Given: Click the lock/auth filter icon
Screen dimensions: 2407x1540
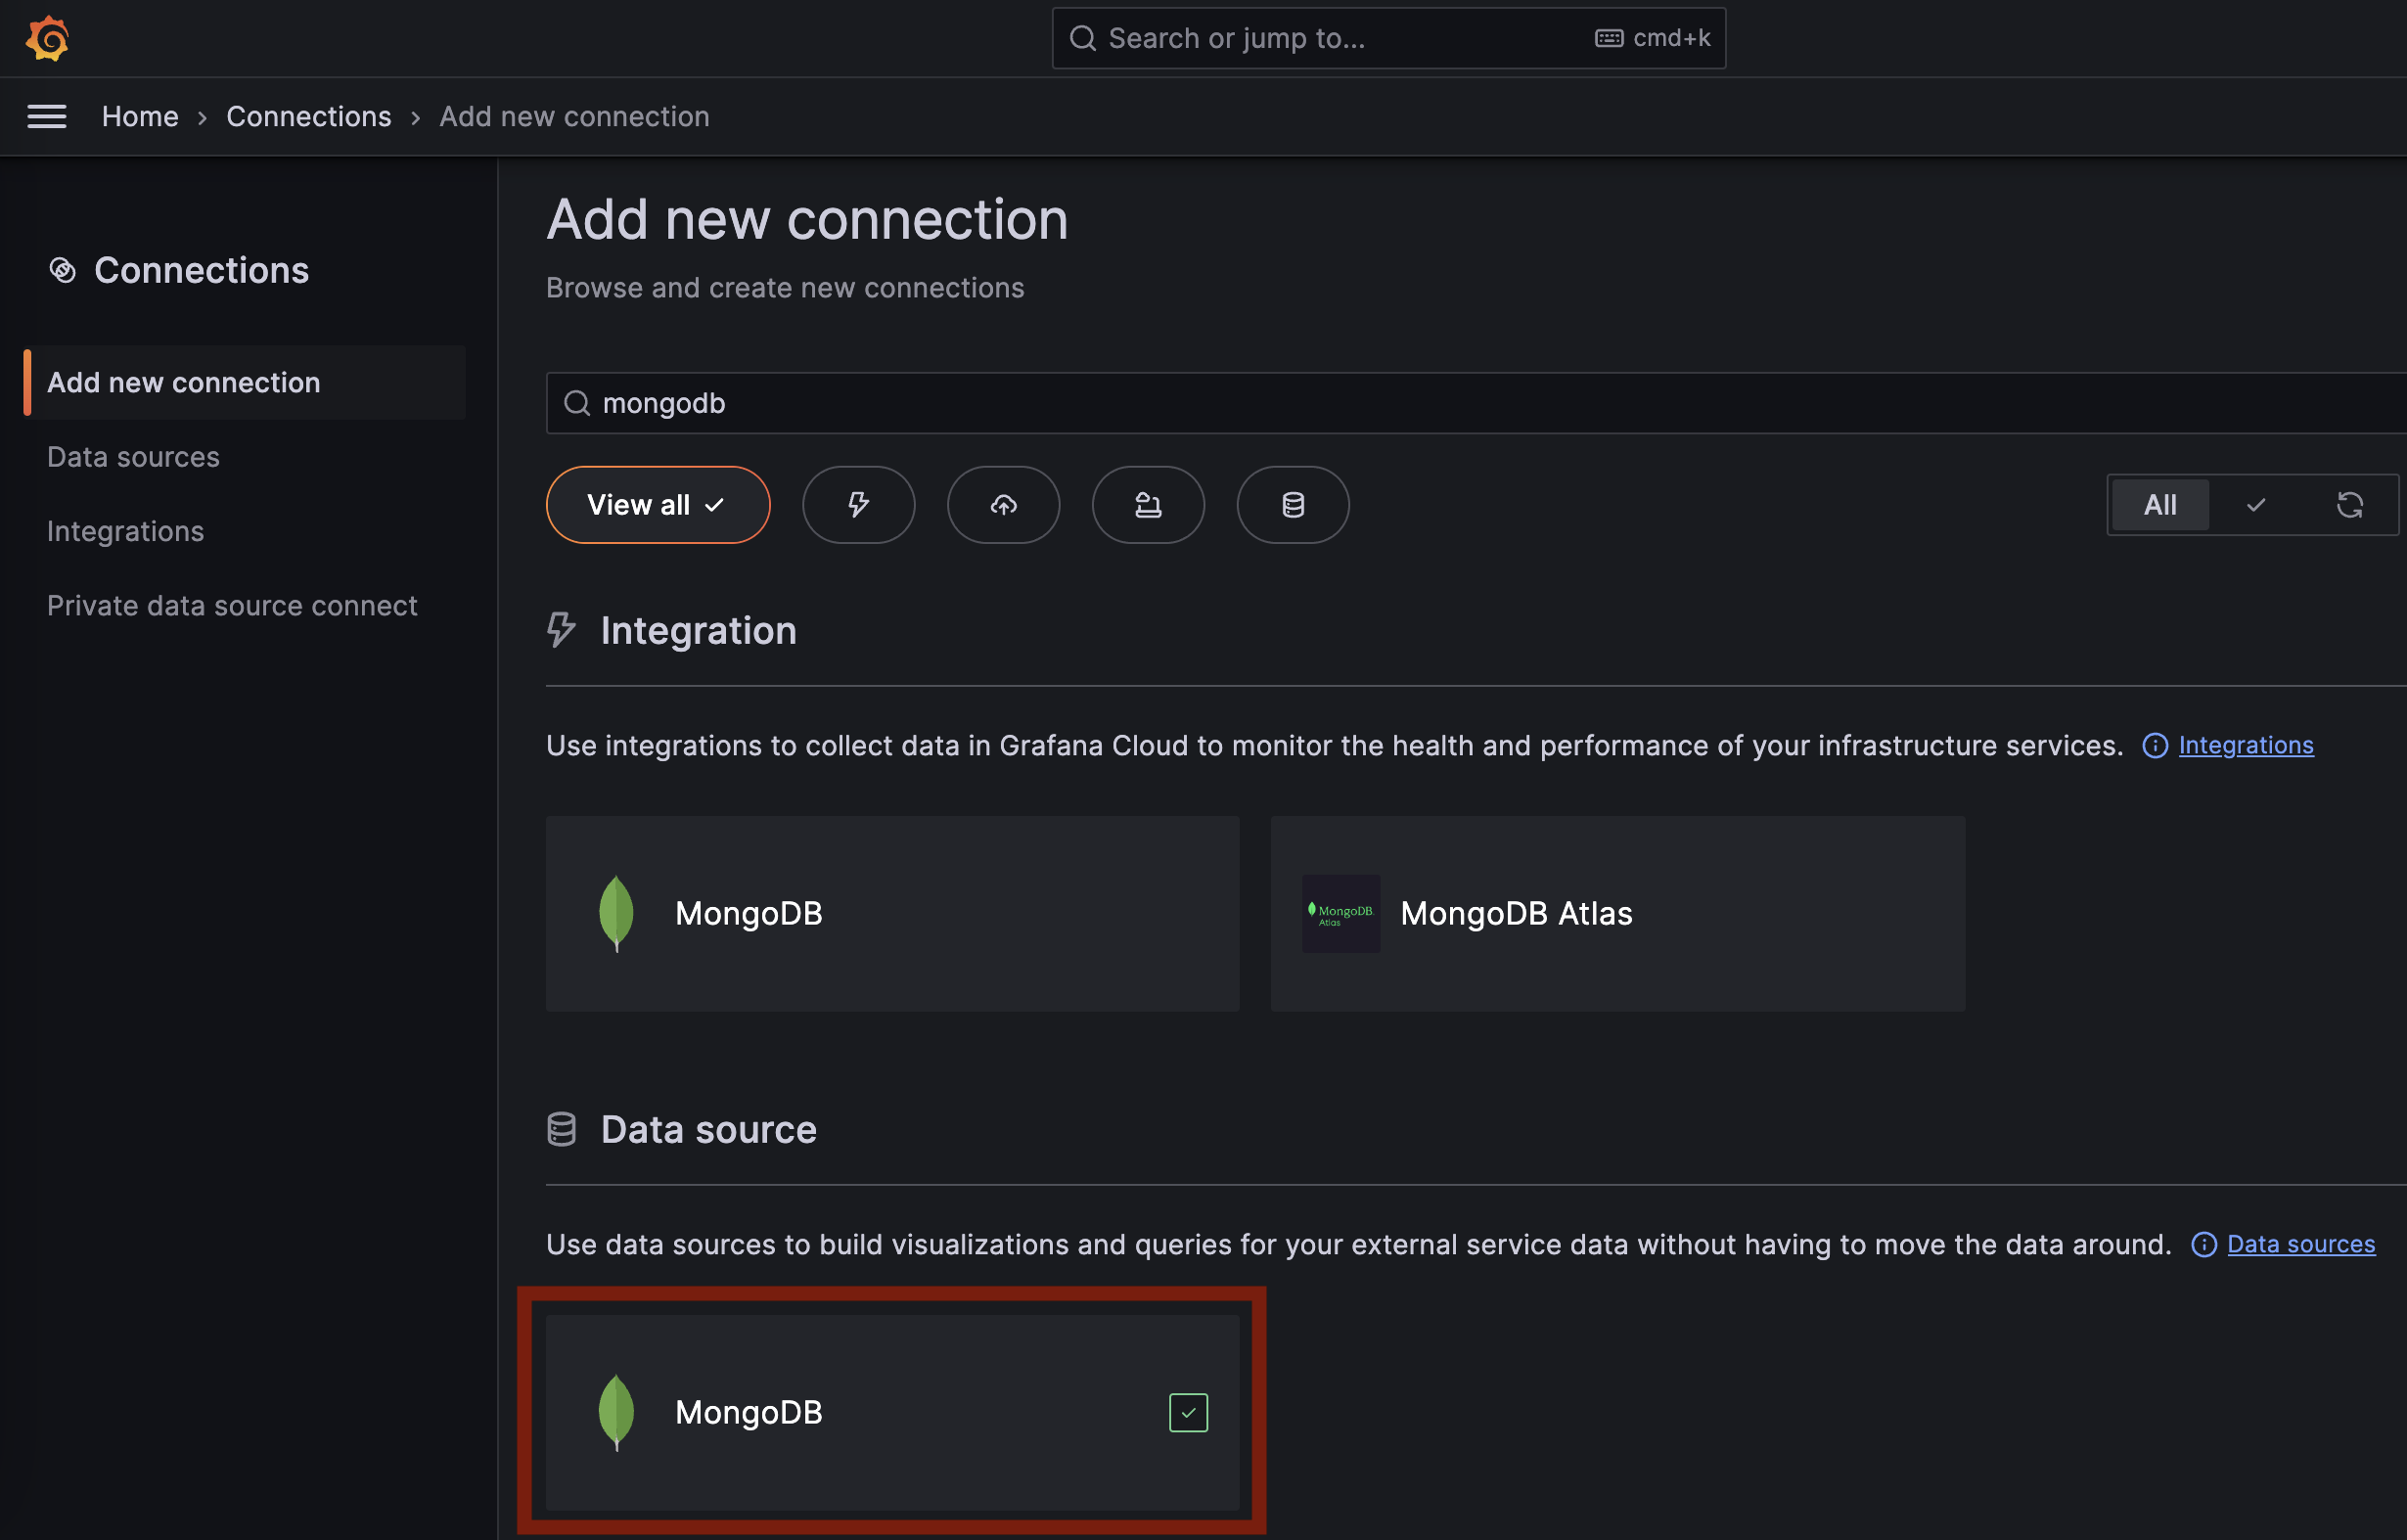Looking at the screenshot, I should [1146, 504].
